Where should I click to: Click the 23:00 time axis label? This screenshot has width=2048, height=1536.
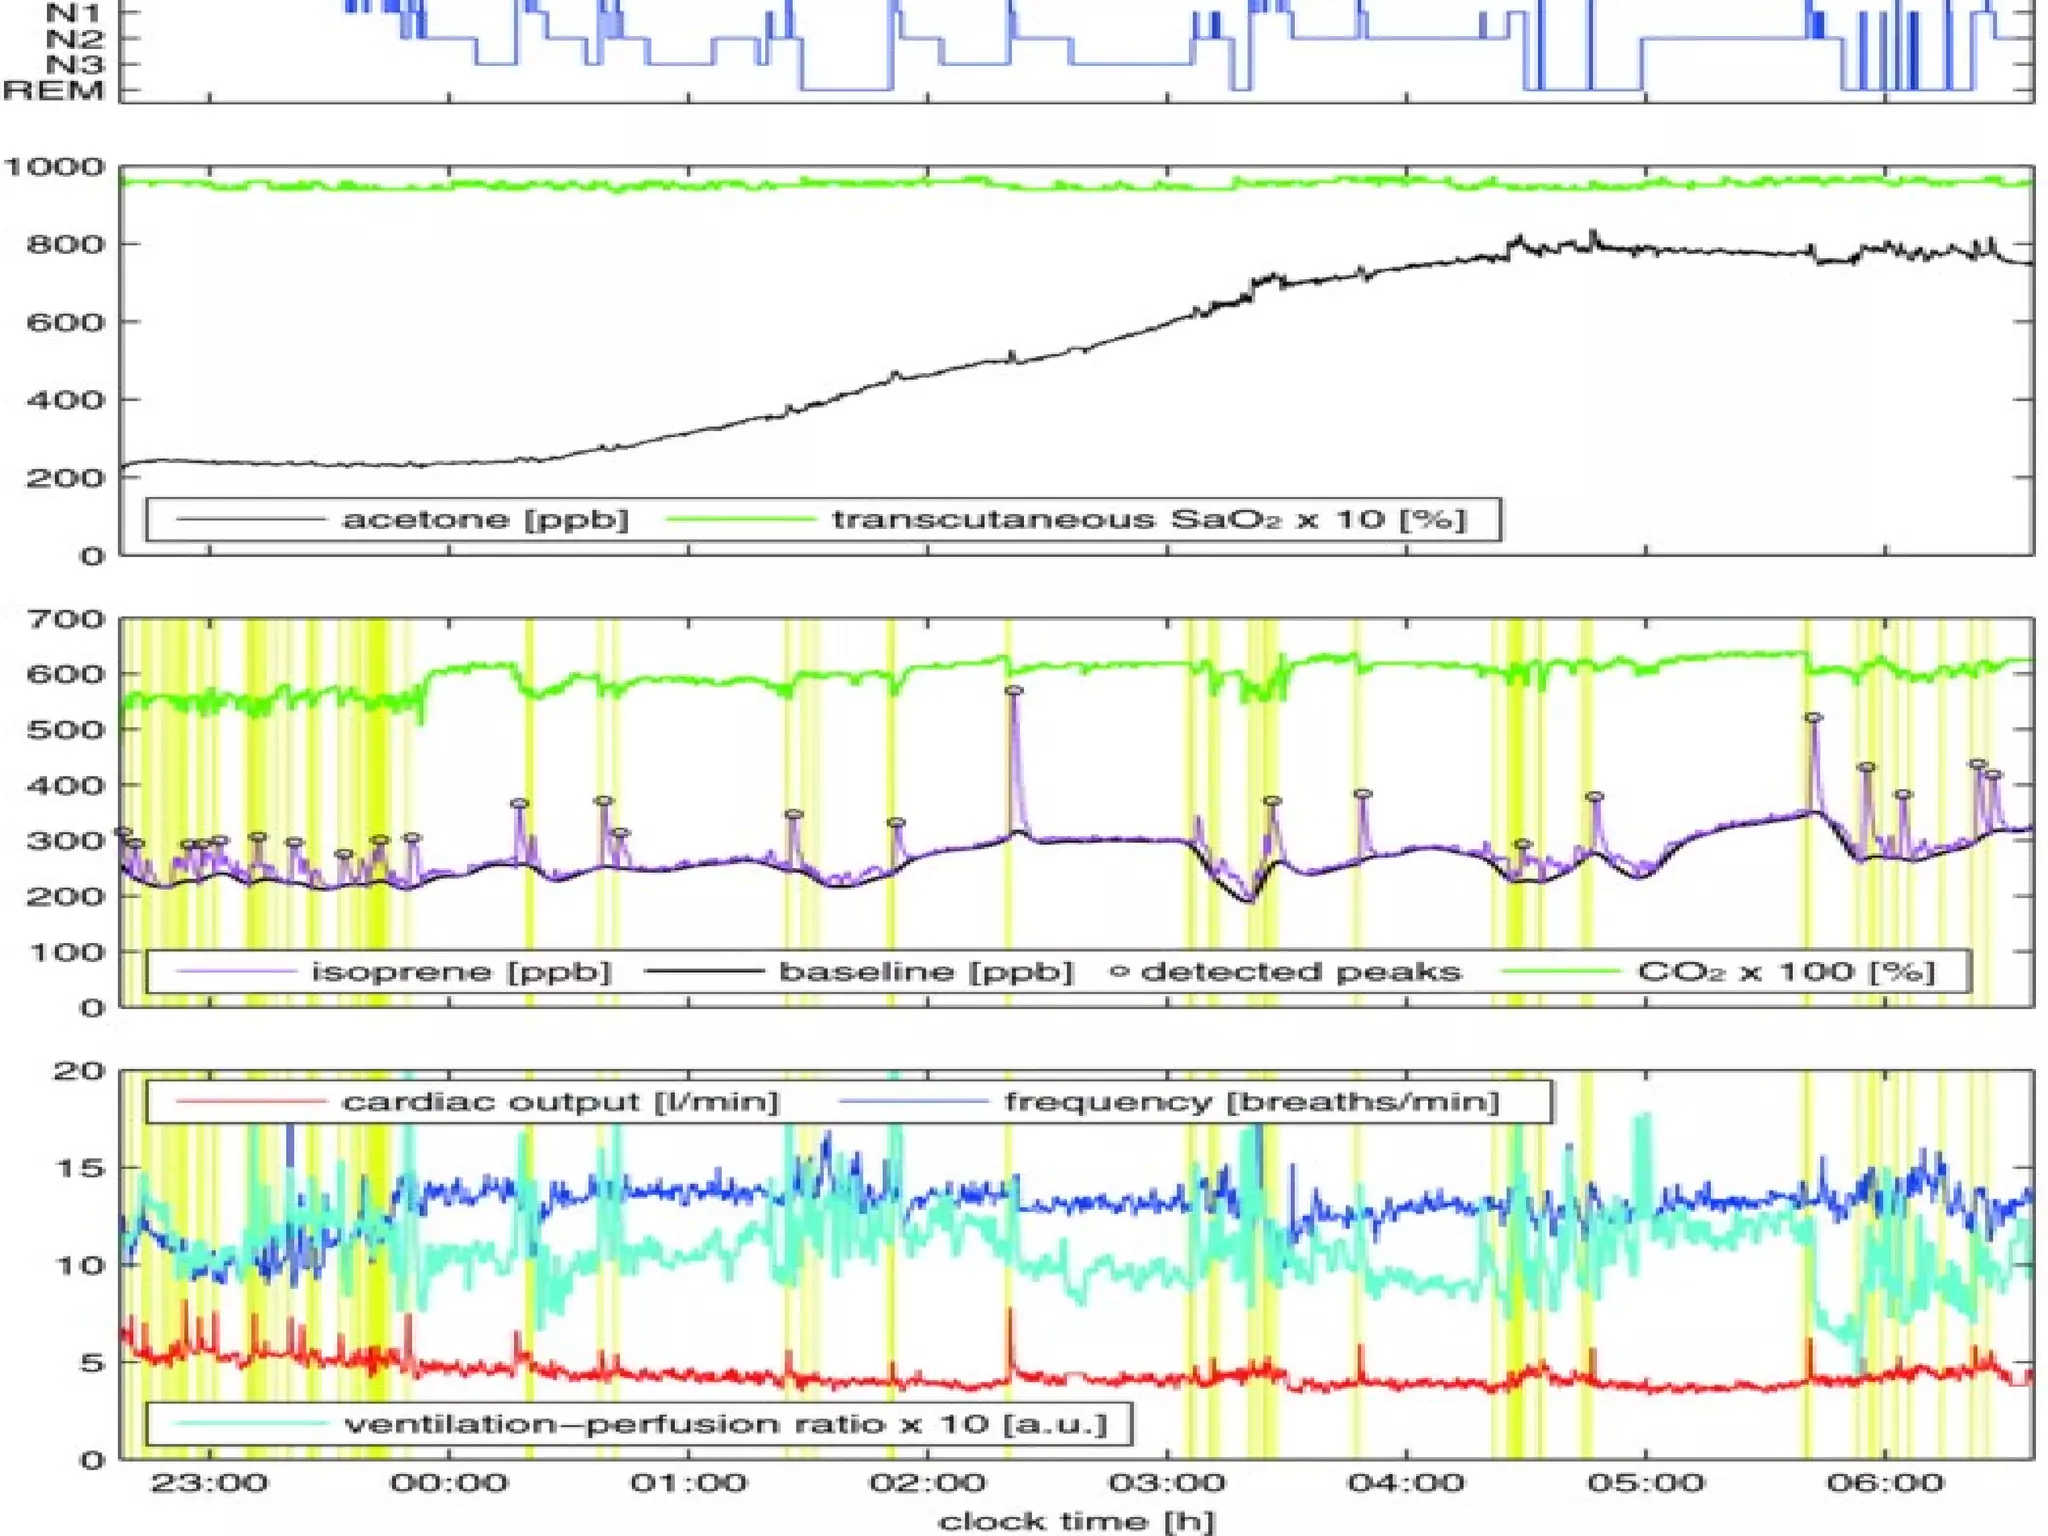tap(209, 1482)
